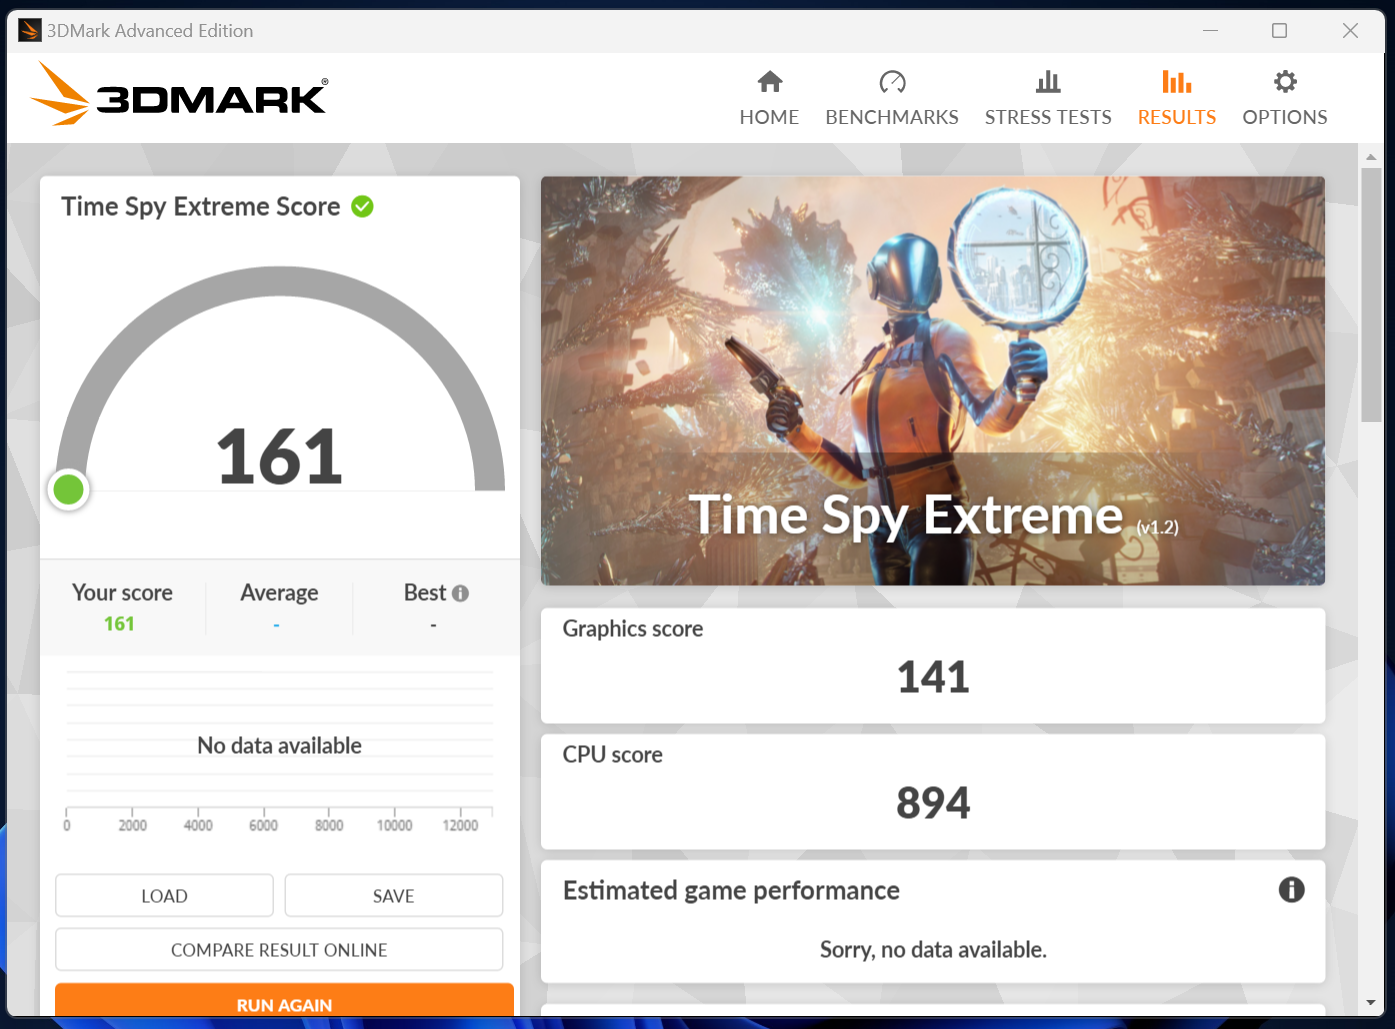1395x1029 pixels.
Task: Switch to the BENCHMARKS tab label
Action: click(892, 117)
